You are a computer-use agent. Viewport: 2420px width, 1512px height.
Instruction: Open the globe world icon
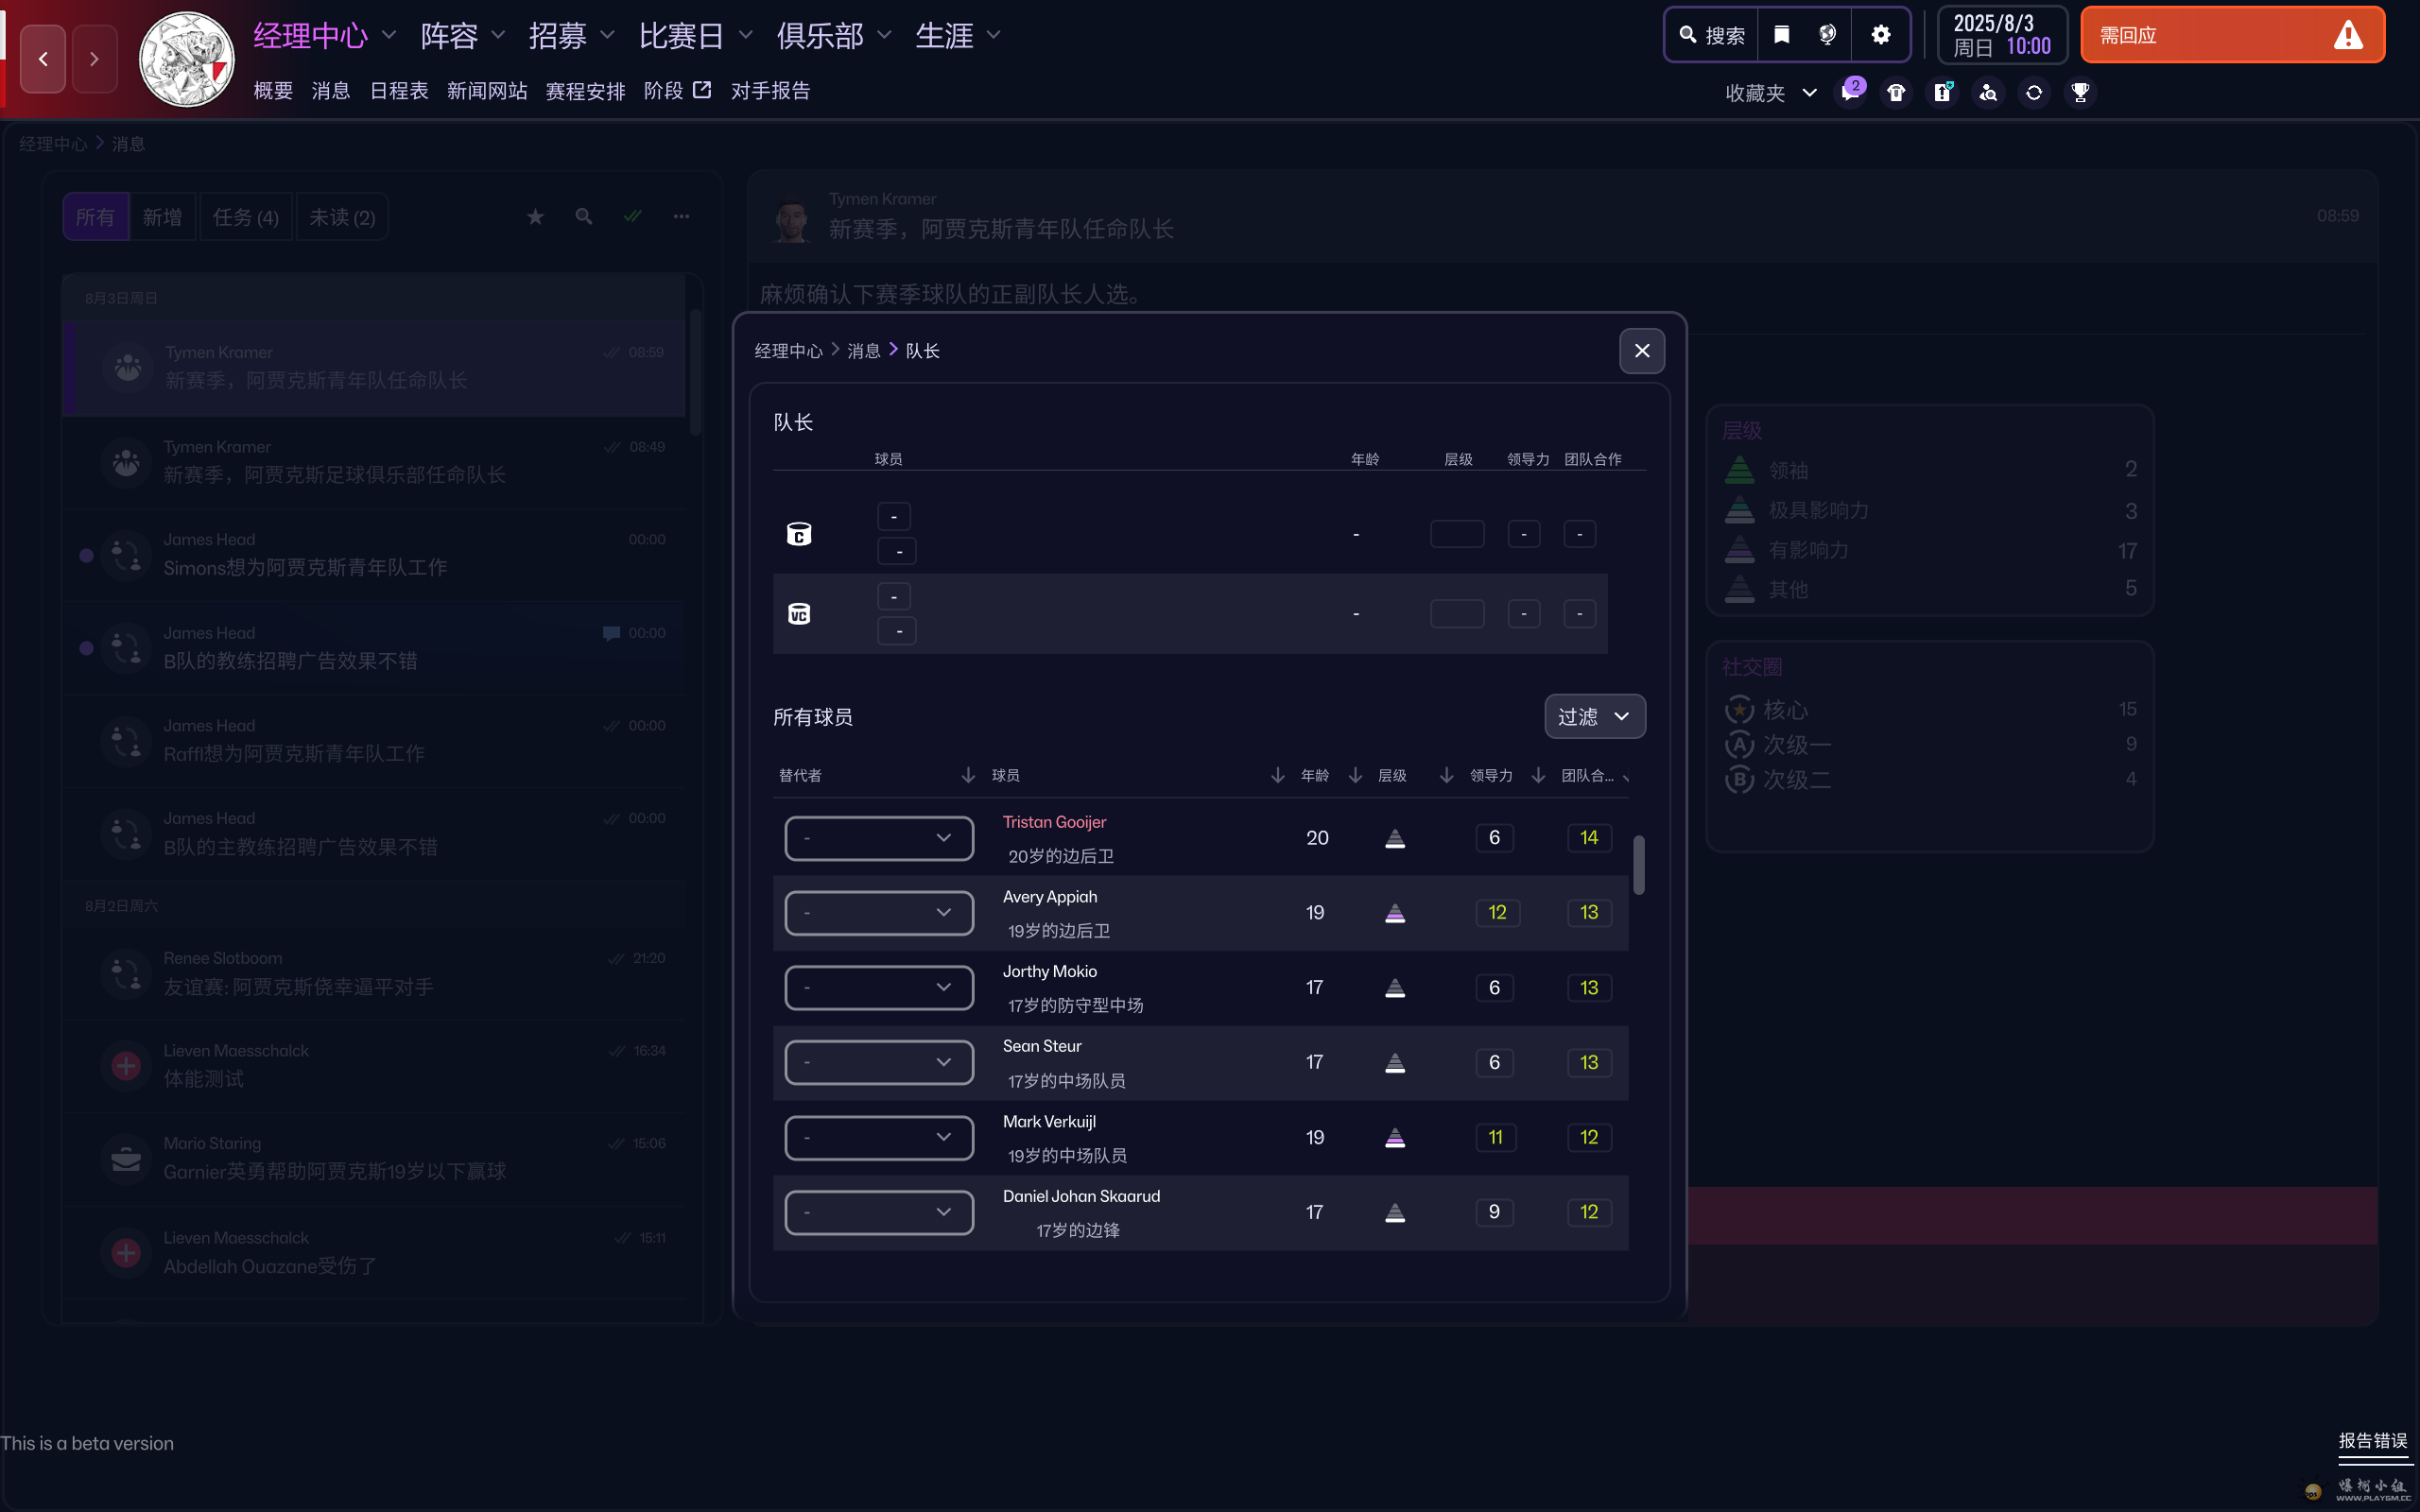(x=1827, y=35)
